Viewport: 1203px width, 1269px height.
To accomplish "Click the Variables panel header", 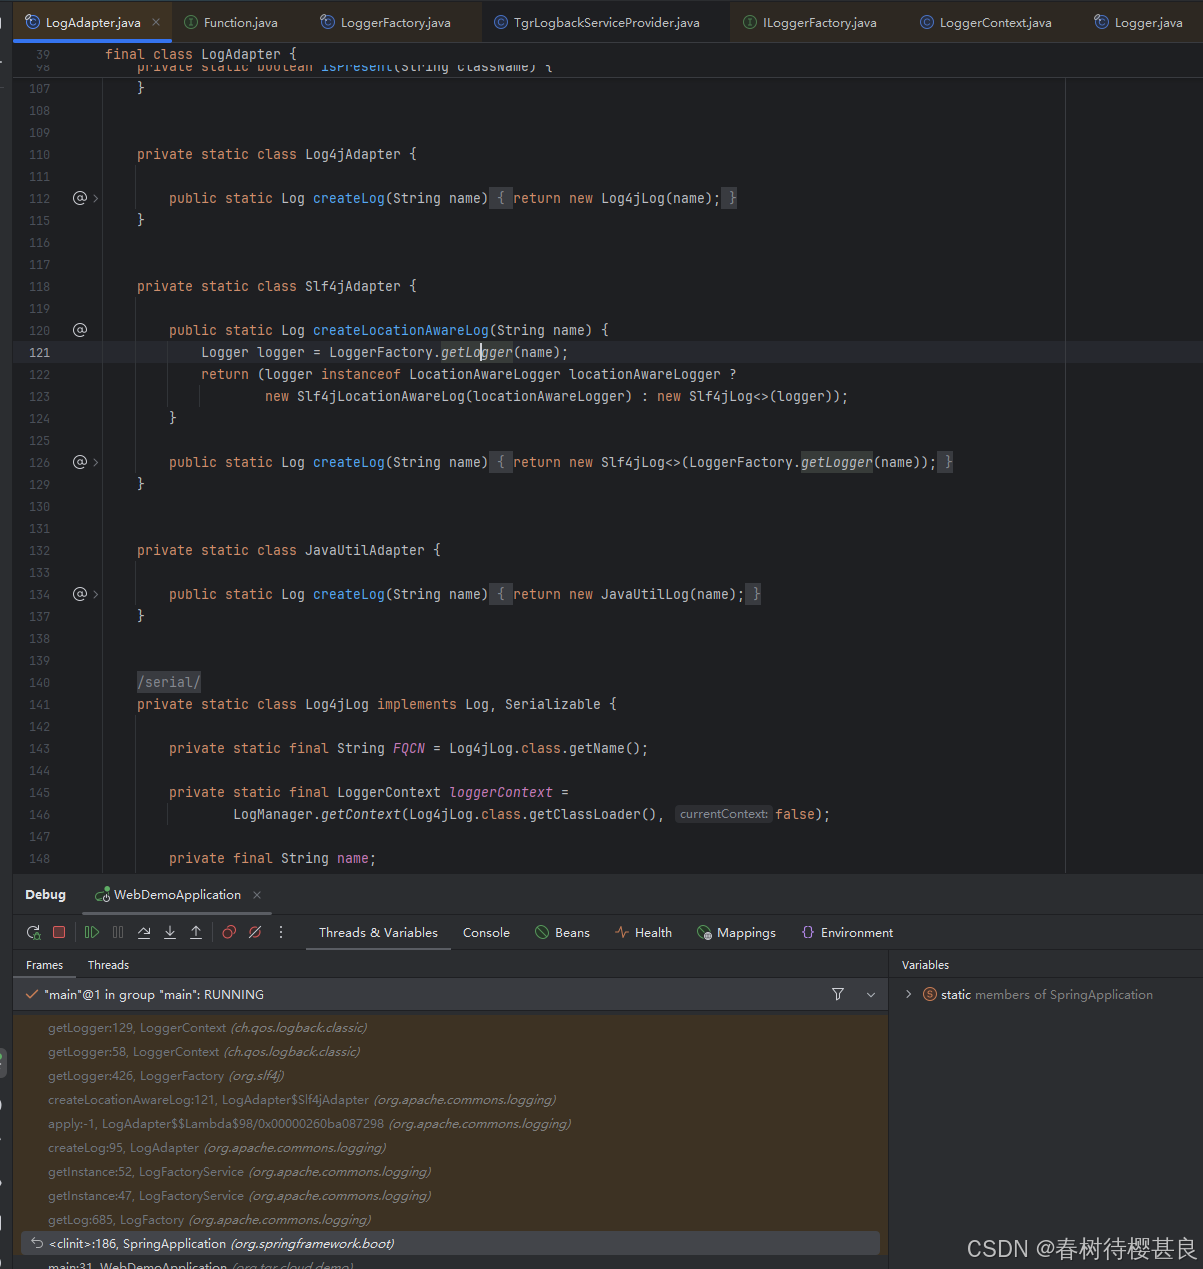I will click(925, 965).
